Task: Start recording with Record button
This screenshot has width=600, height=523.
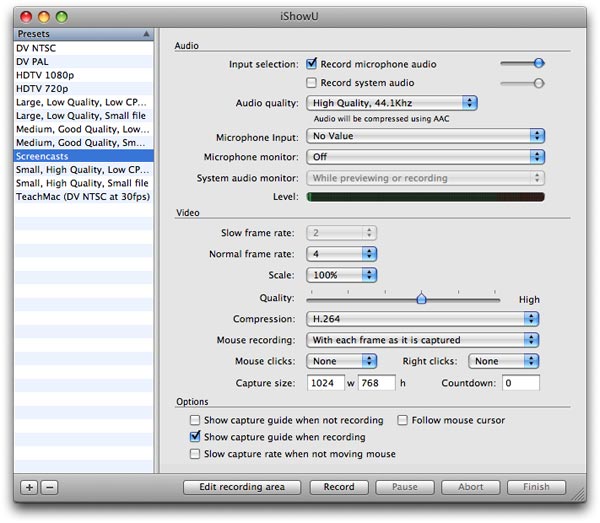Action: click(x=339, y=487)
